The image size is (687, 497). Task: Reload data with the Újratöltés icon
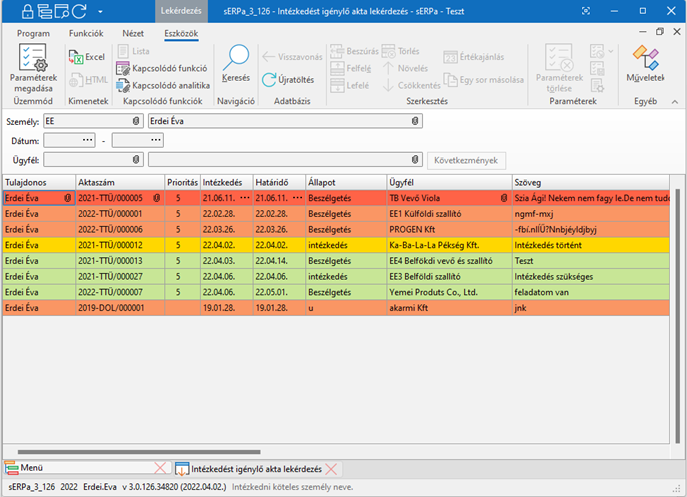(x=288, y=80)
